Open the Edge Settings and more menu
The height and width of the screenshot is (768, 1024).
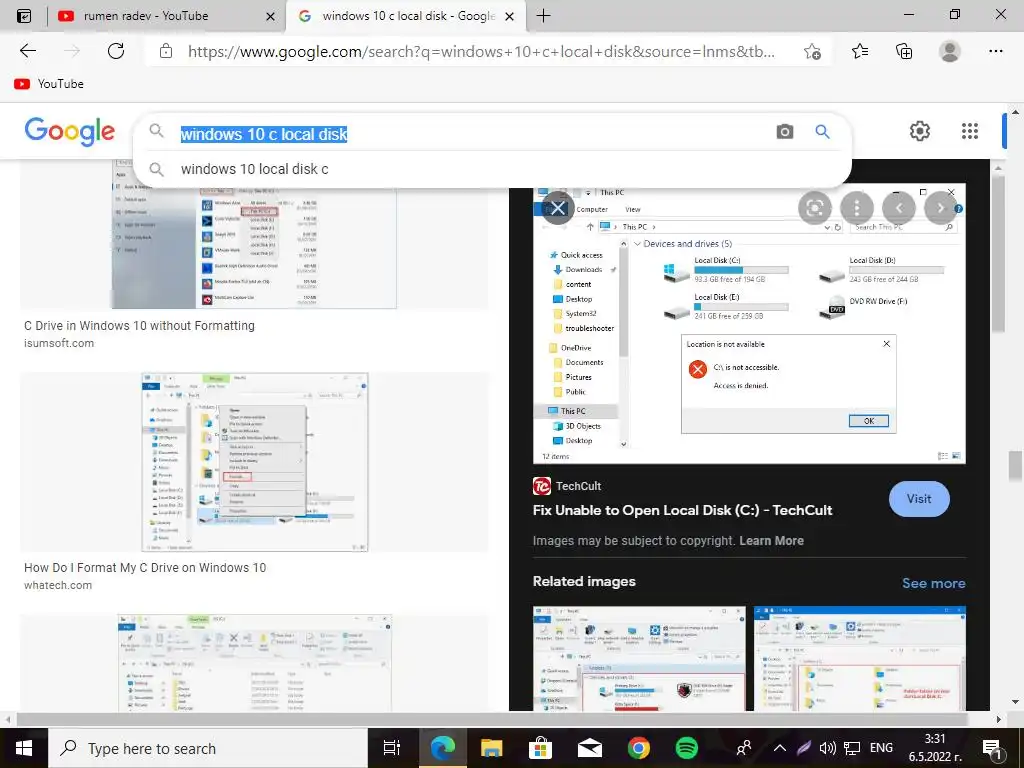995,51
